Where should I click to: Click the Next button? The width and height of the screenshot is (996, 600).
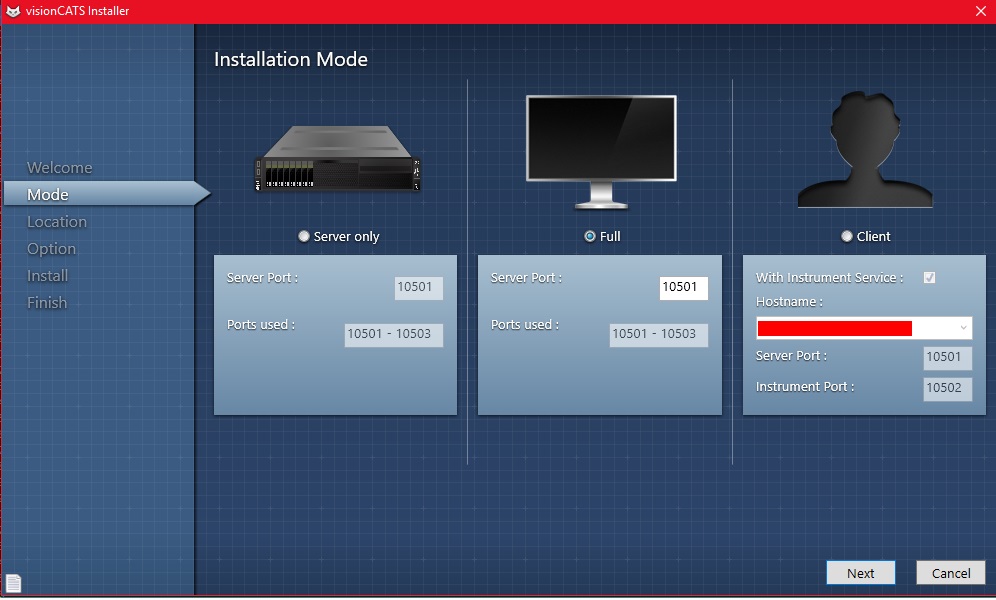pyautogui.click(x=861, y=573)
